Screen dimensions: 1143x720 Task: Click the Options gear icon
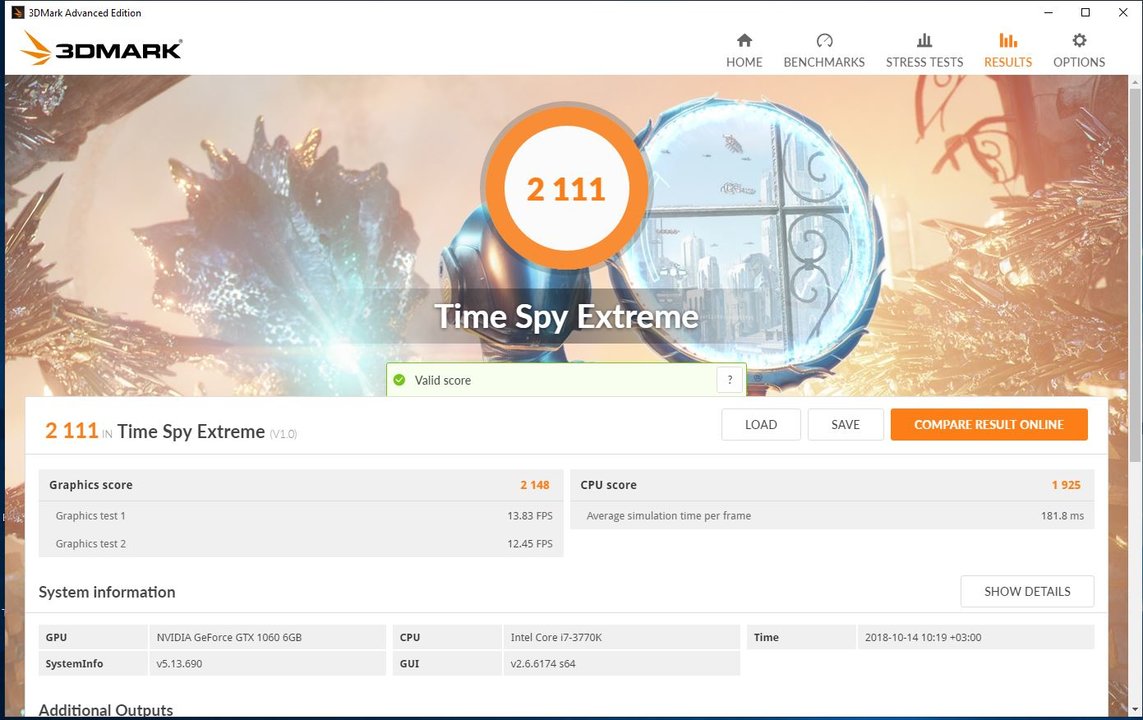pyautogui.click(x=1079, y=40)
